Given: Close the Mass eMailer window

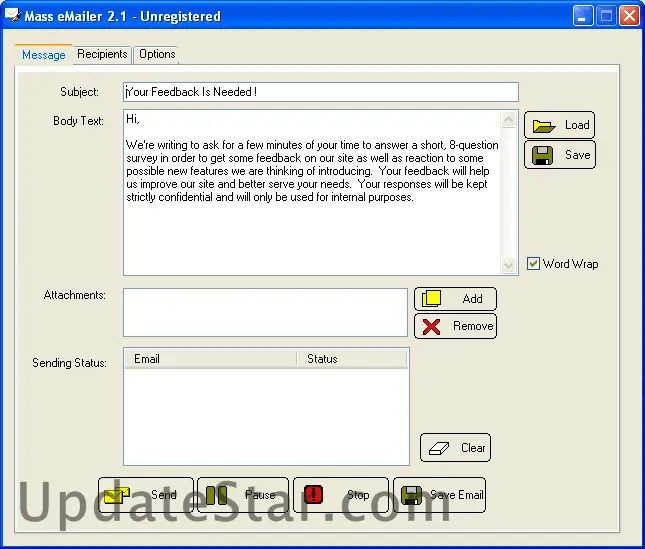Looking at the screenshot, I should point(629,16).
